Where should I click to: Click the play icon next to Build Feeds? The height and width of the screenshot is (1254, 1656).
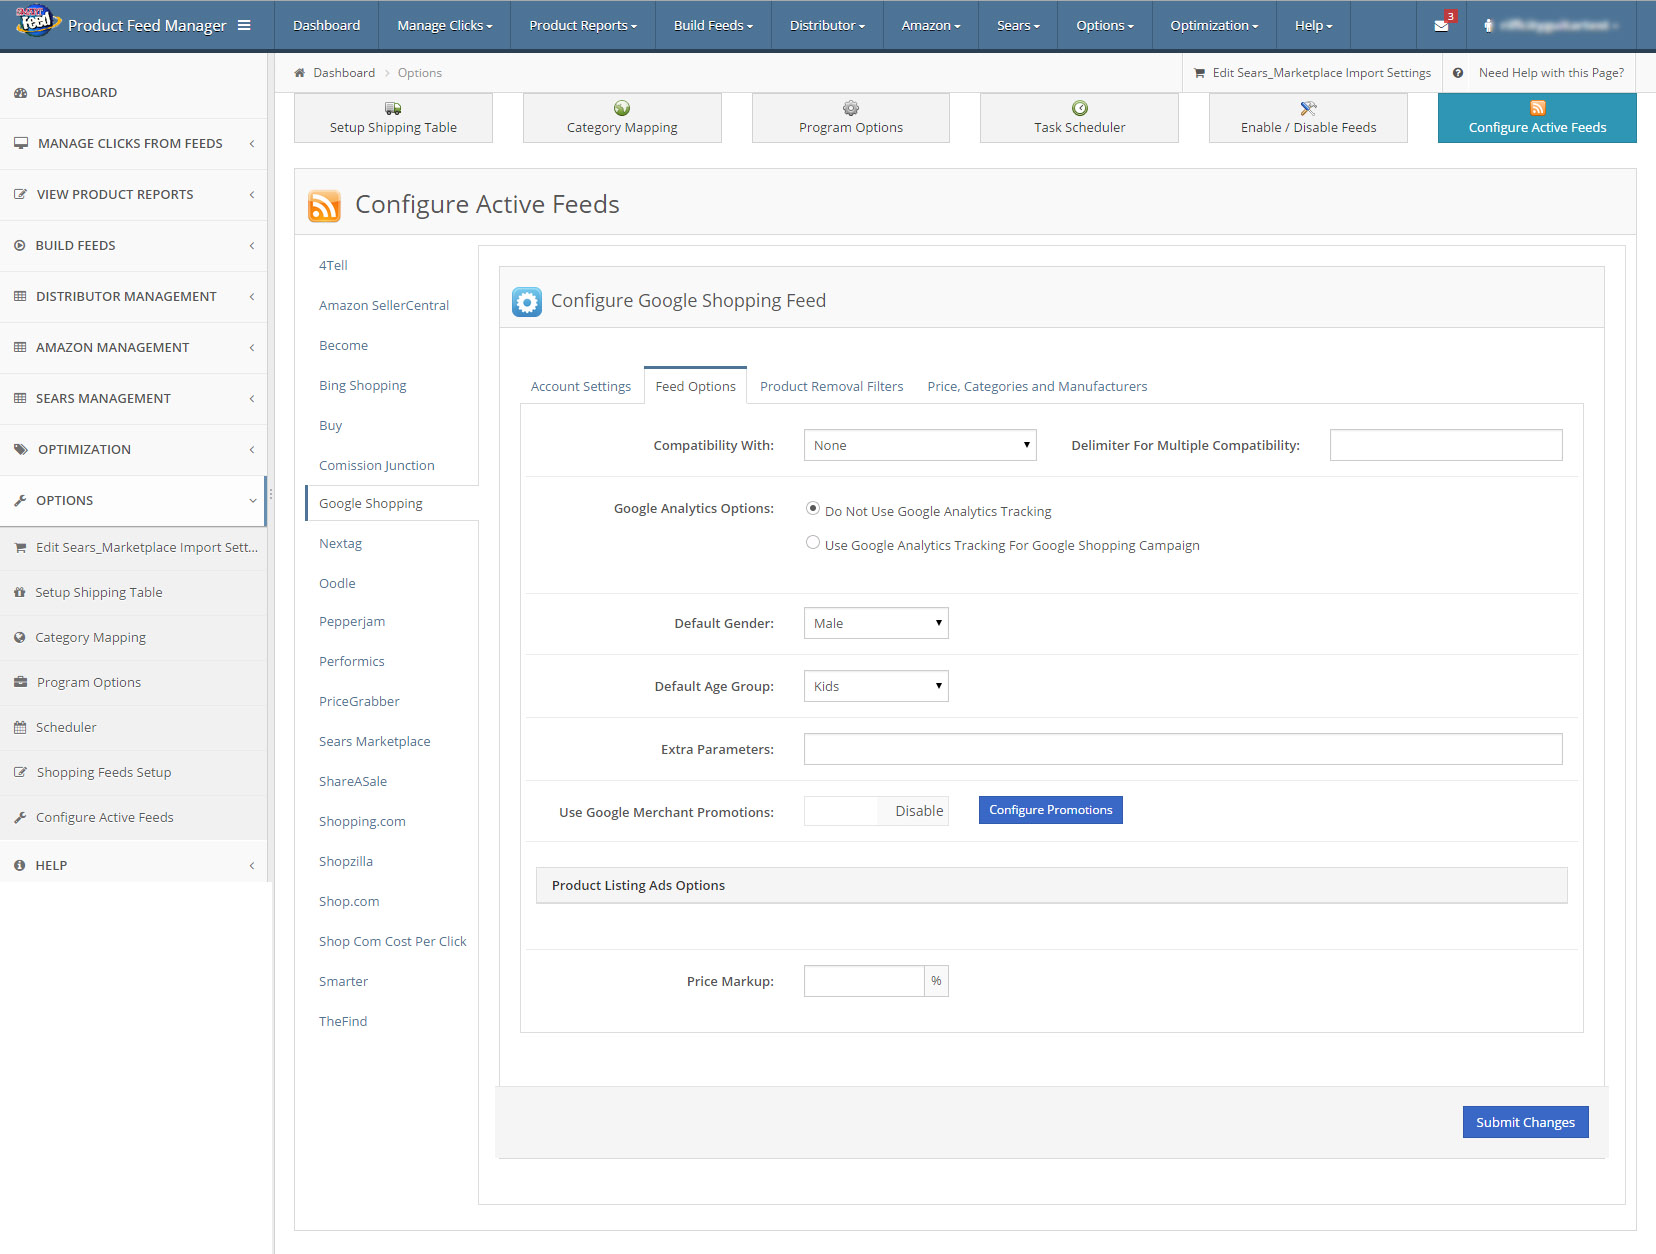pos(19,246)
